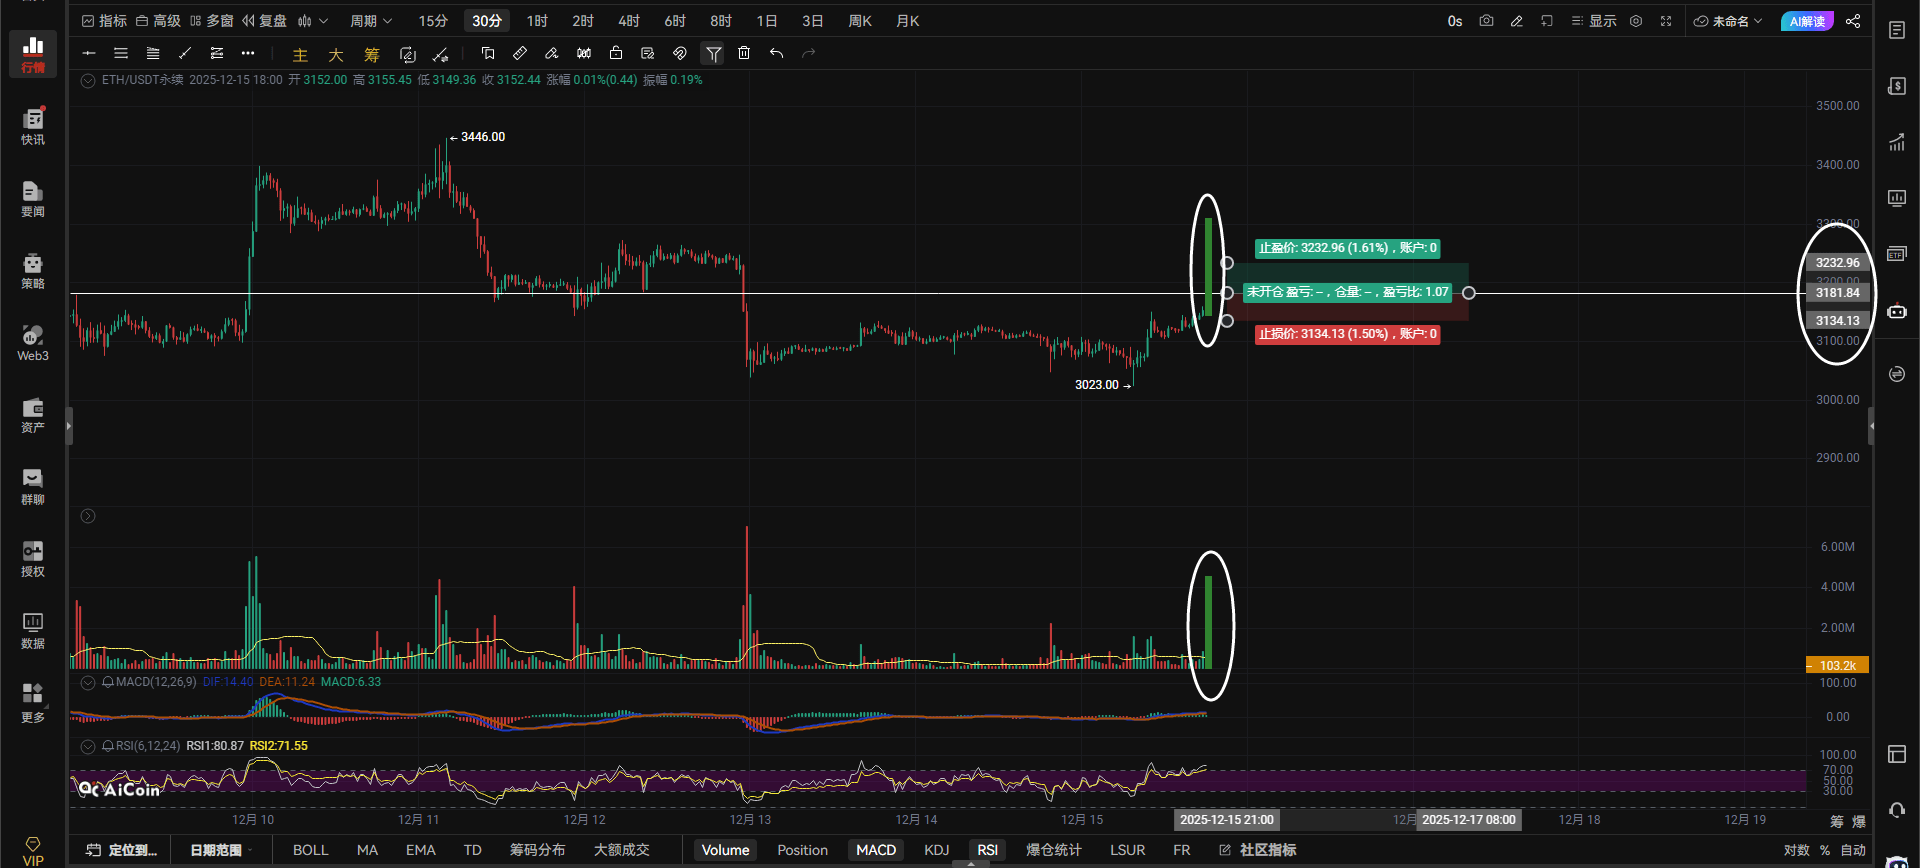
Task: Enter fullscreen chart mode
Action: [x=1666, y=21]
